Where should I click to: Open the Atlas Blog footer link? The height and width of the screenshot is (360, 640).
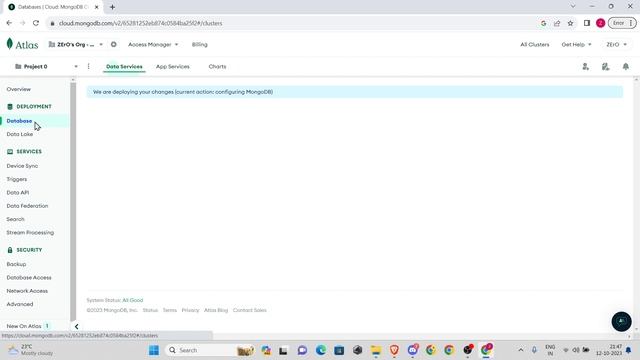click(x=216, y=310)
